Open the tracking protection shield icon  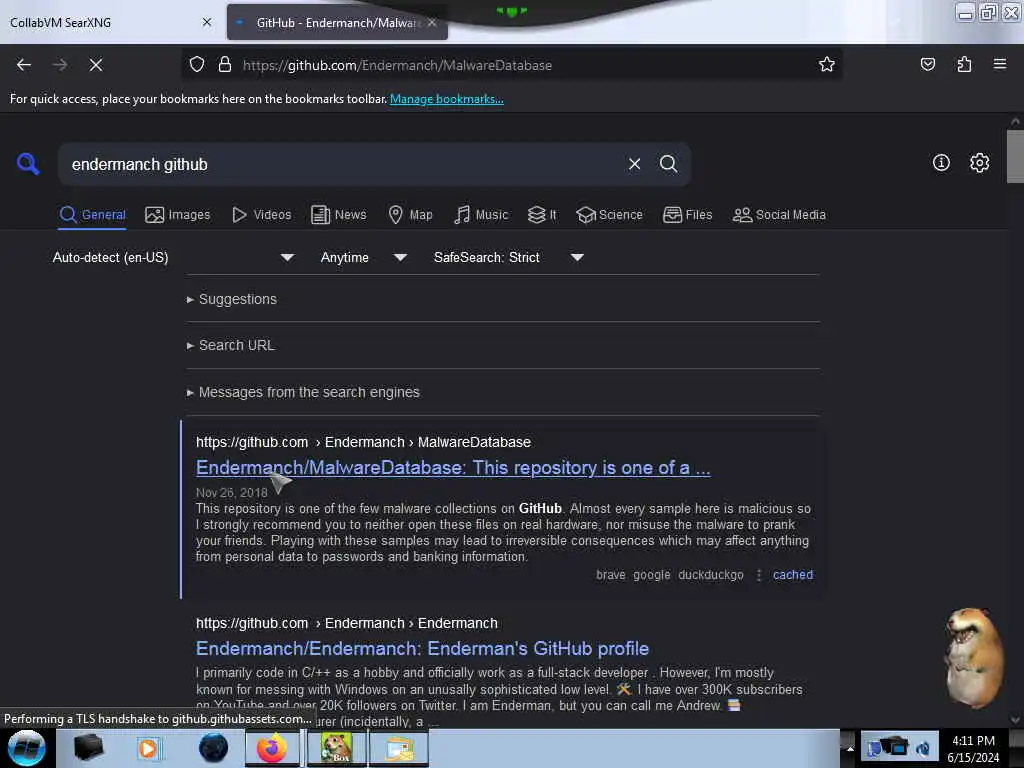(x=197, y=65)
